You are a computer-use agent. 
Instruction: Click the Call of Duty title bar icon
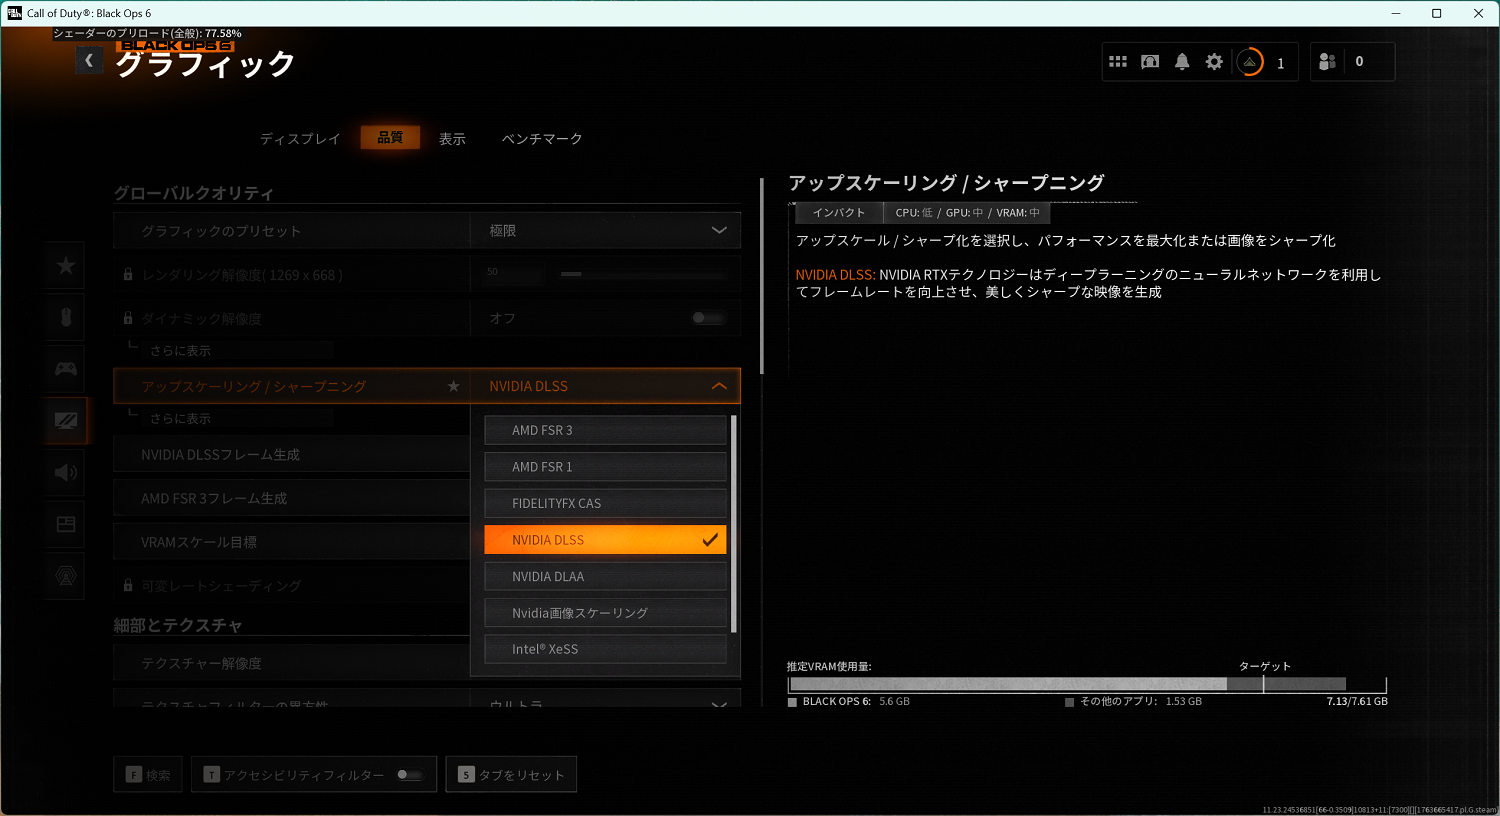click(14, 13)
